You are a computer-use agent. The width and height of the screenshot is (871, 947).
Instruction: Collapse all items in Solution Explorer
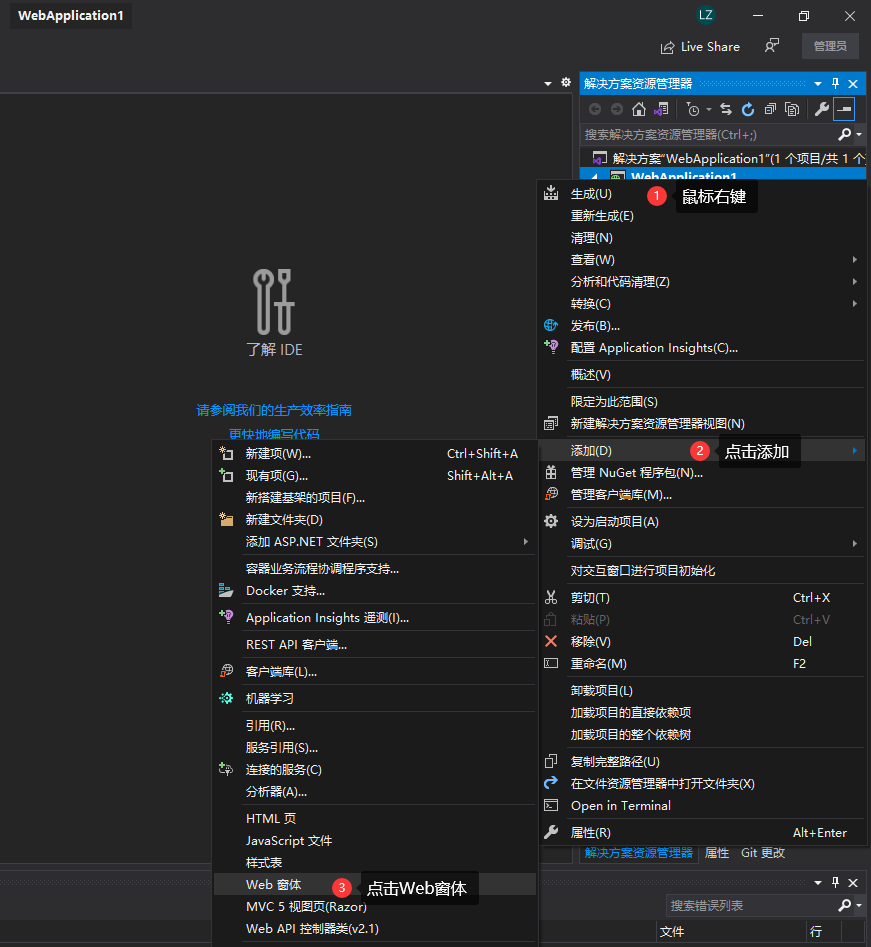(770, 109)
